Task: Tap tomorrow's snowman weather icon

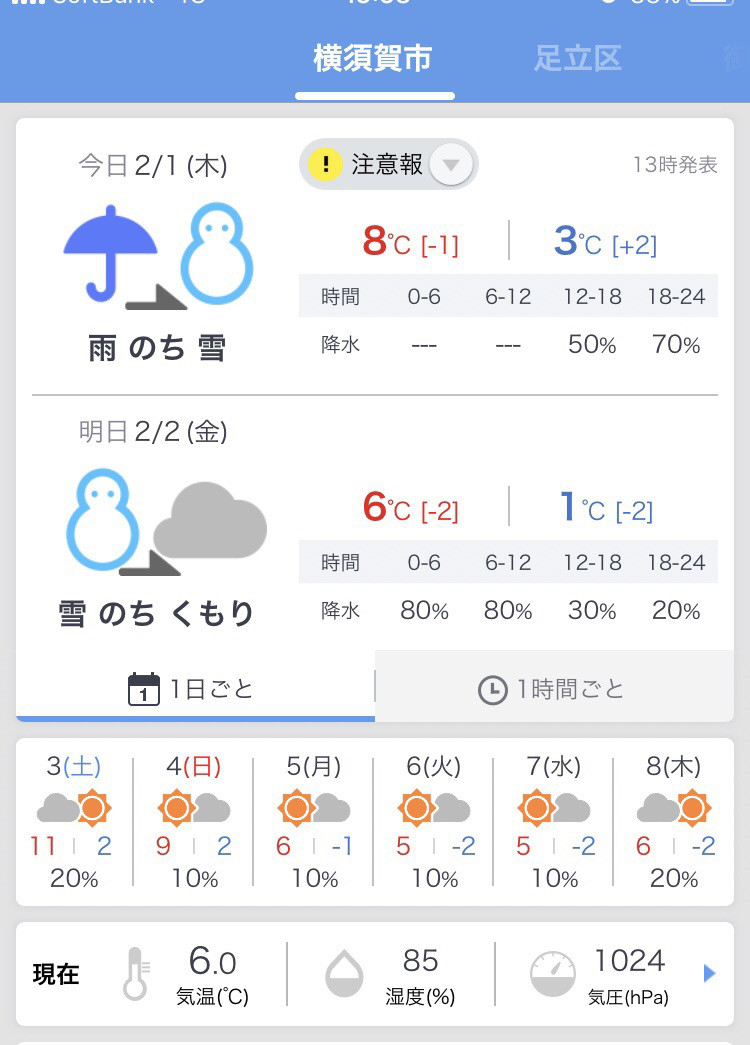Action: tap(103, 519)
